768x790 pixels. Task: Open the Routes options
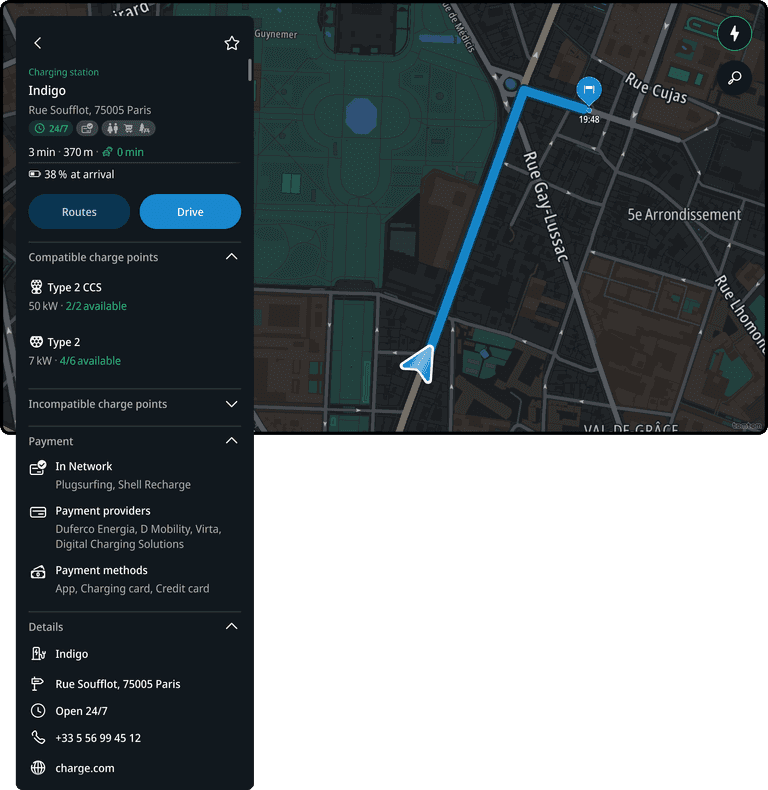tap(79, 212)
